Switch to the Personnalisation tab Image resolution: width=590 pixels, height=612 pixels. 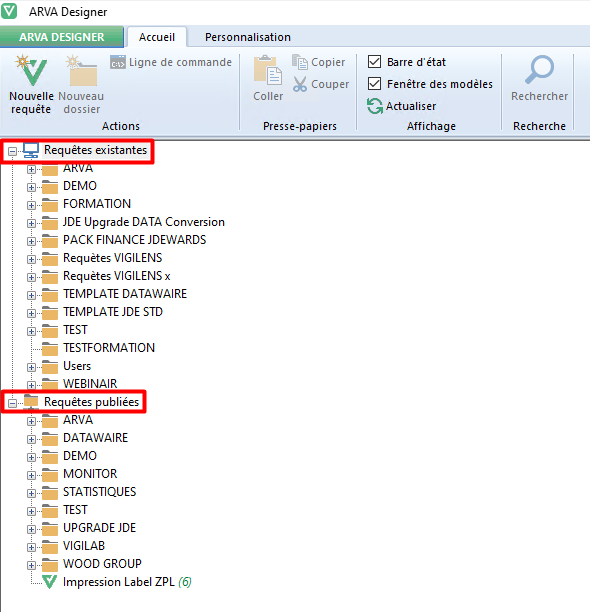pyautogui.click(x=248, y=37)
